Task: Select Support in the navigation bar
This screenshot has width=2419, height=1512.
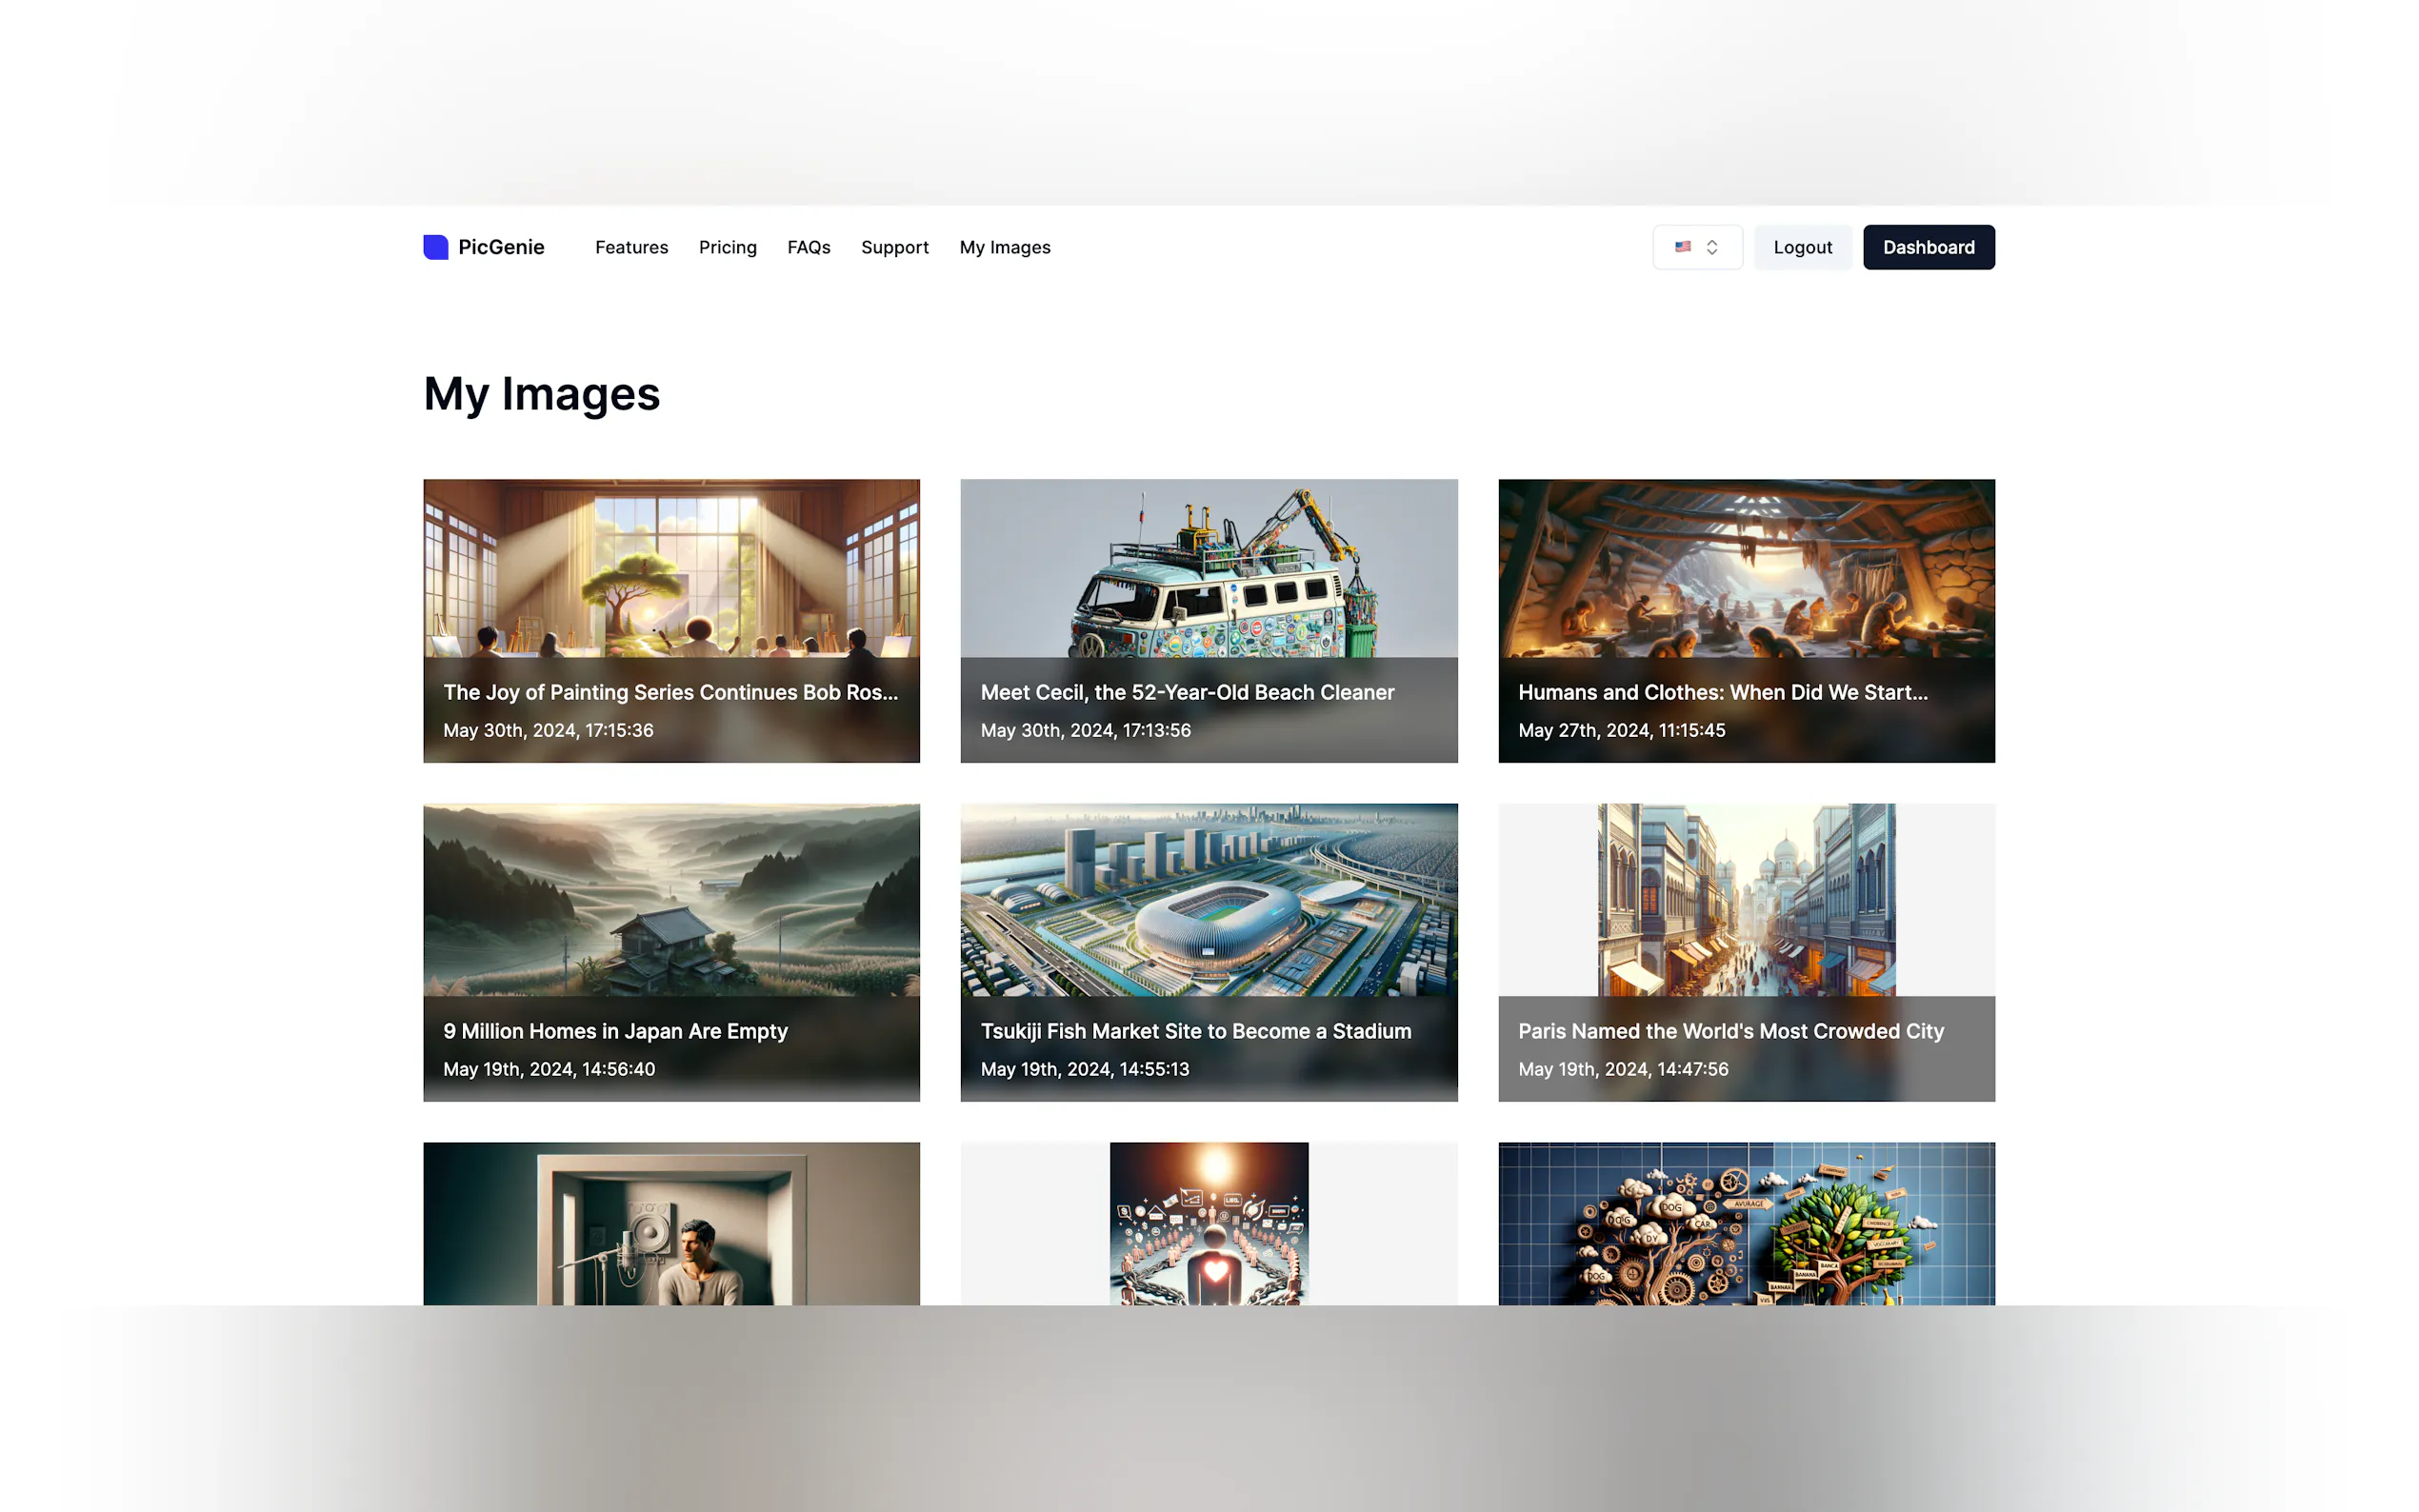Action: pyautogui.click(x=894, y=247)
